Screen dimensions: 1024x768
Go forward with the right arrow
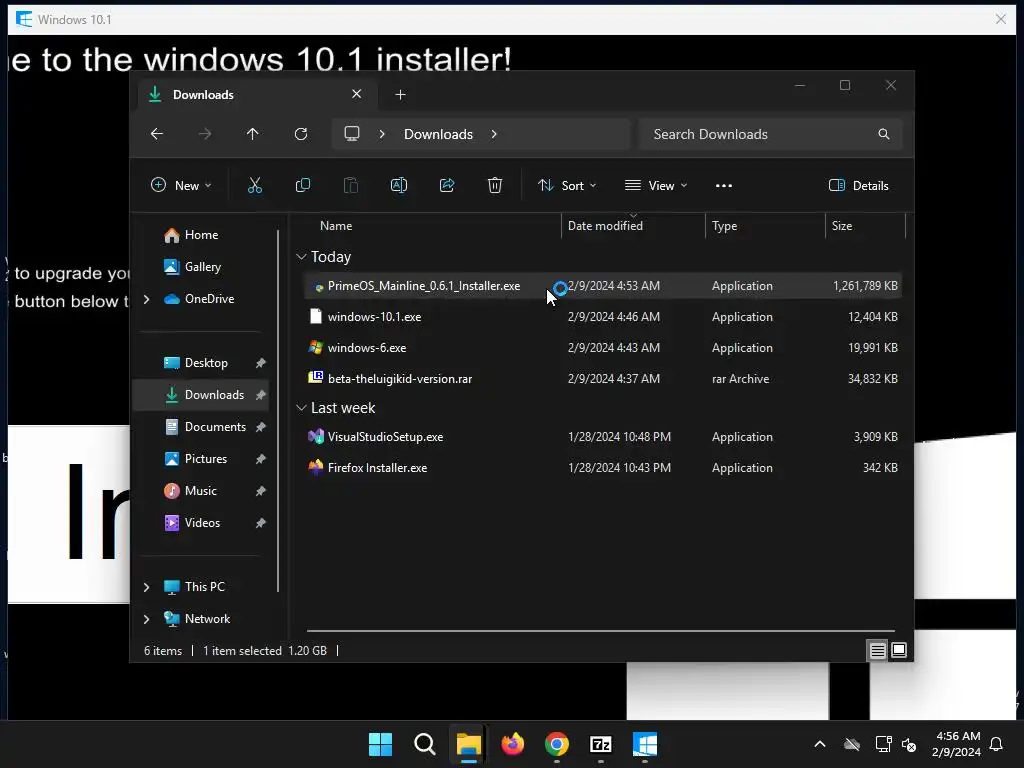[x=205, y=134]
